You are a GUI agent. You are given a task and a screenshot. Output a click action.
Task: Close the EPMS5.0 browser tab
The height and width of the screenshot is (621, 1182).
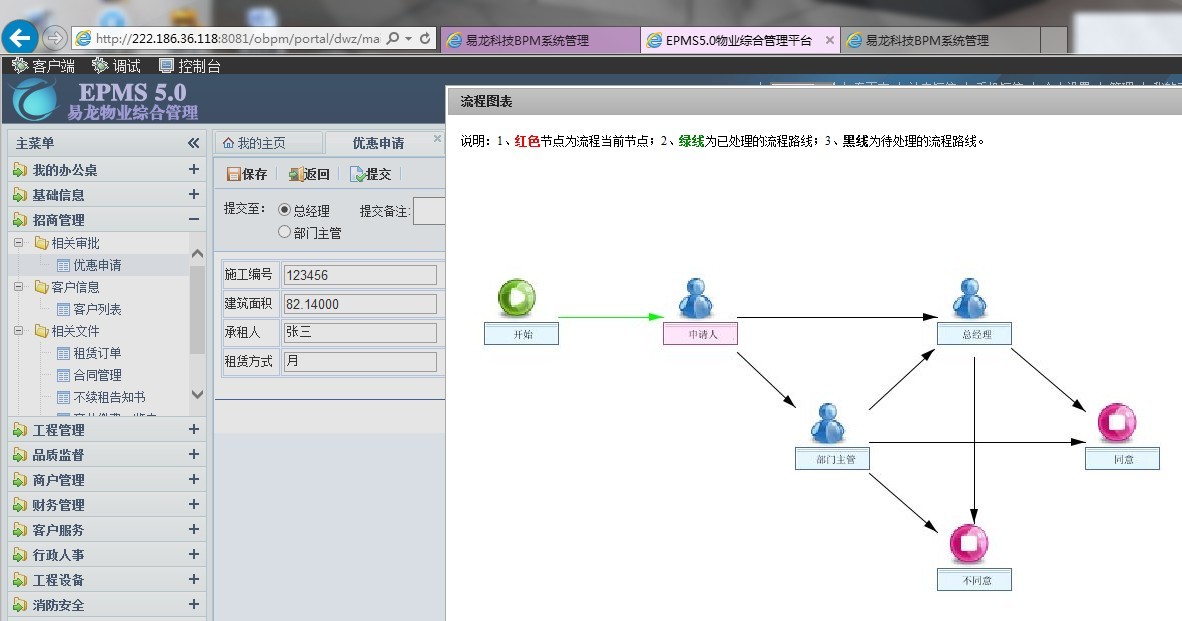(830, 40)
